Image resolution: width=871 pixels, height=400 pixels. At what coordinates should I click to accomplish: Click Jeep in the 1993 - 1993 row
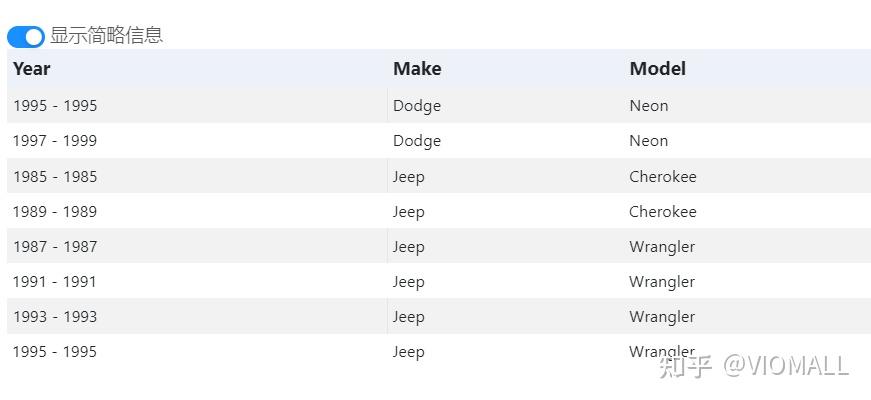tap(409, 317)
